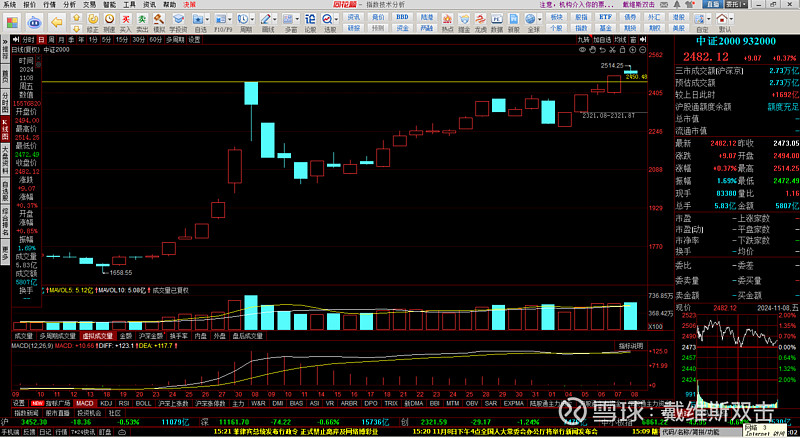The image size is (800, 438).
Task: Expand the 全球 dropdown arrow
Action: pyautogui.click(x=540, y=19)
